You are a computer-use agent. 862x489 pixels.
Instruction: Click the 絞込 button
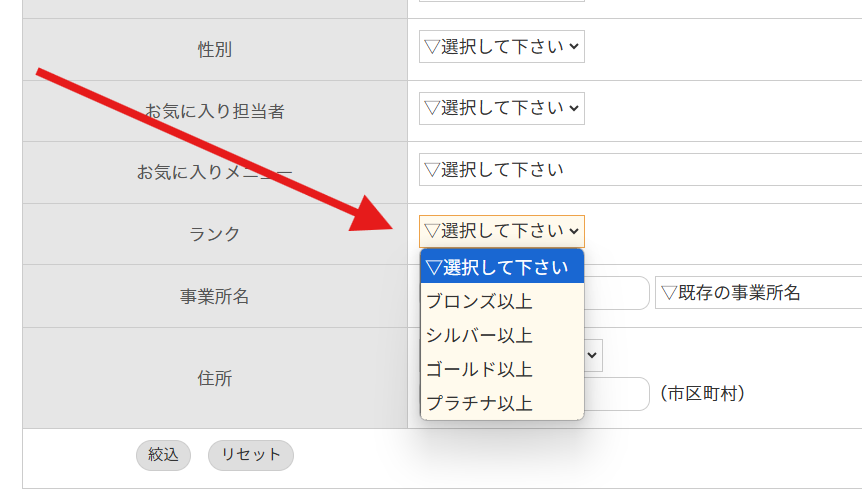click(163, 455)
